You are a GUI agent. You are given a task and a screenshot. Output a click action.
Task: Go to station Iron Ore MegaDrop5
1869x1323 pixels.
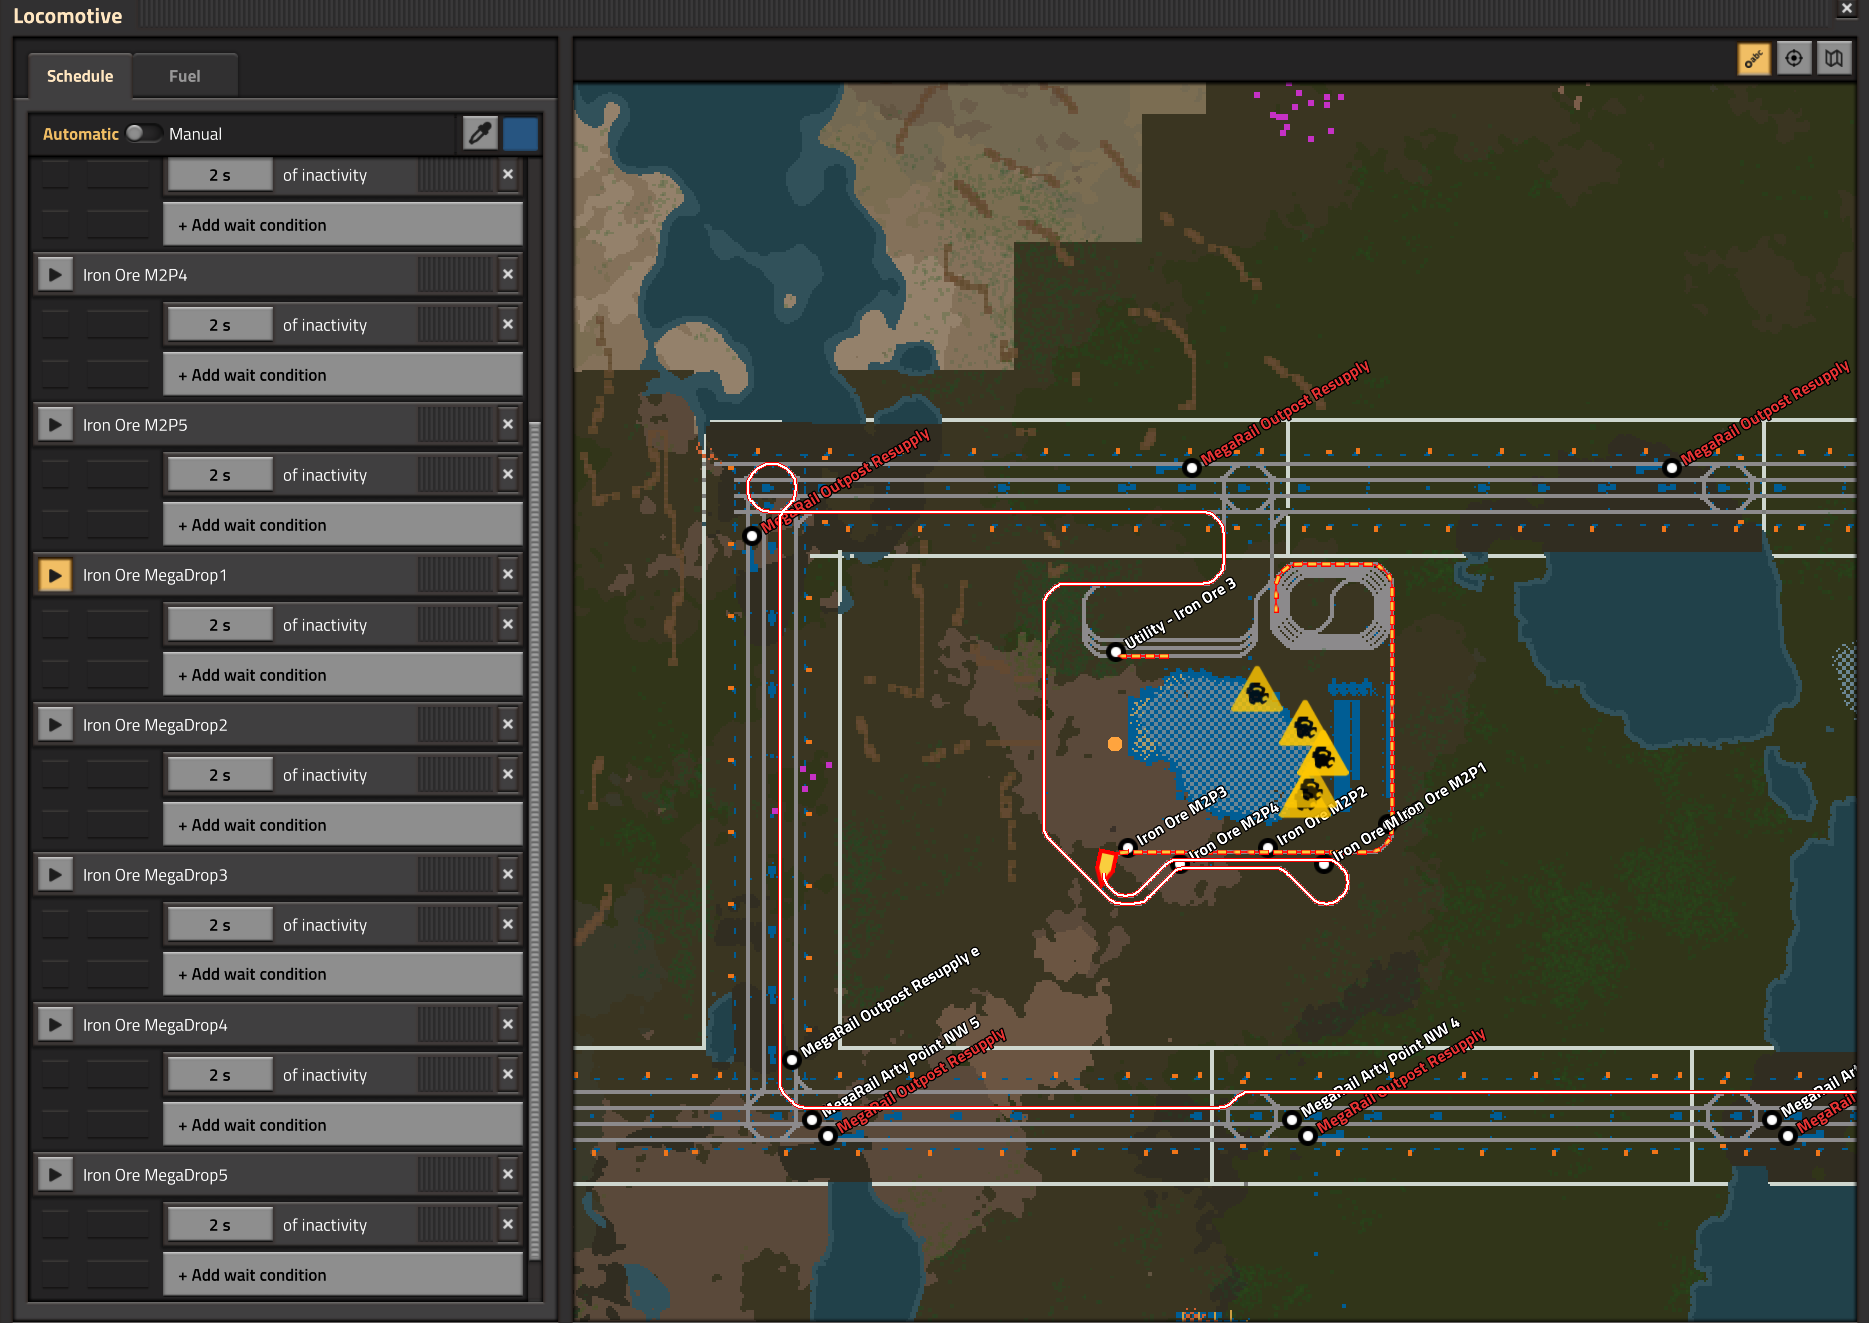55,1174
